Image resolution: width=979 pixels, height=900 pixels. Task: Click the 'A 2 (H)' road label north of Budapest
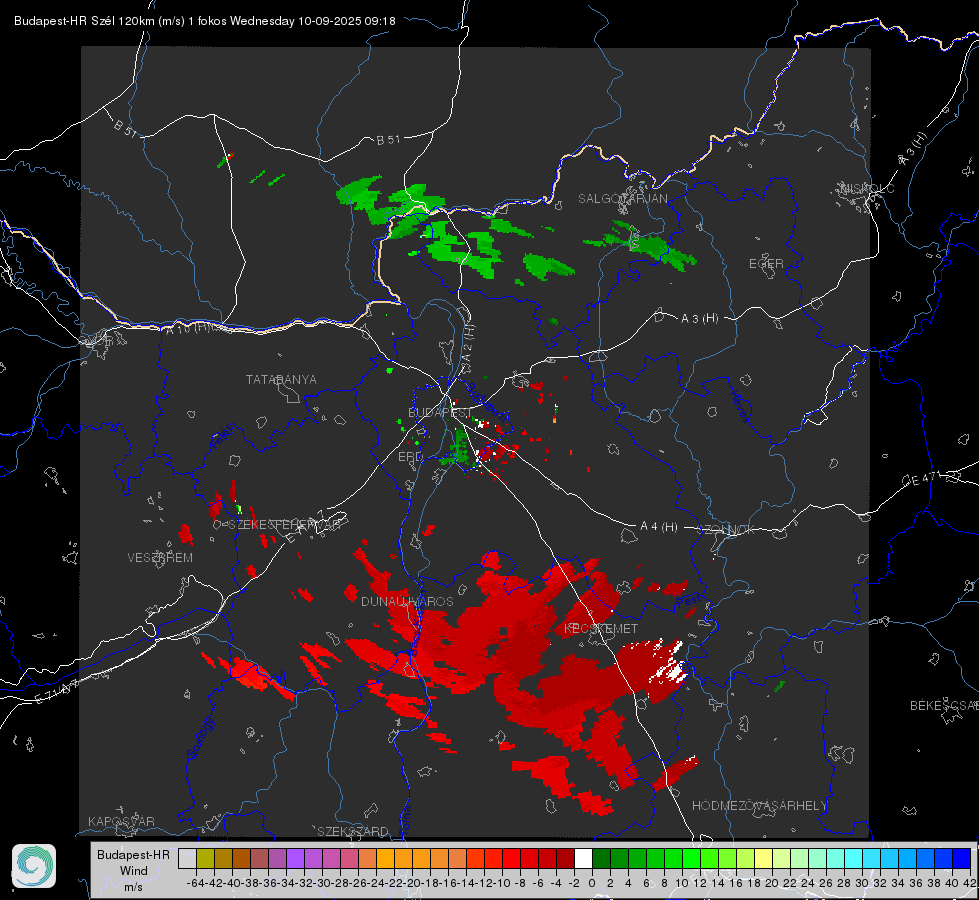click(468, 344)
